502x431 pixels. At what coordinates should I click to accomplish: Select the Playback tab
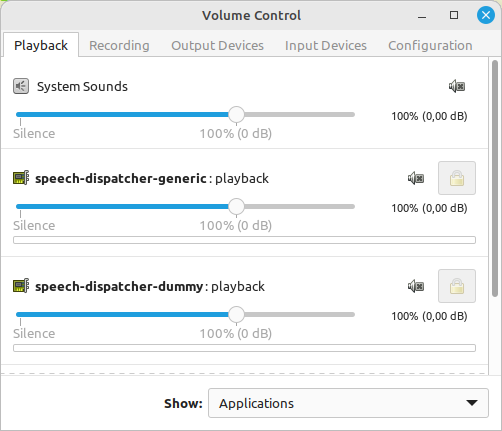[x=41, y=45]
